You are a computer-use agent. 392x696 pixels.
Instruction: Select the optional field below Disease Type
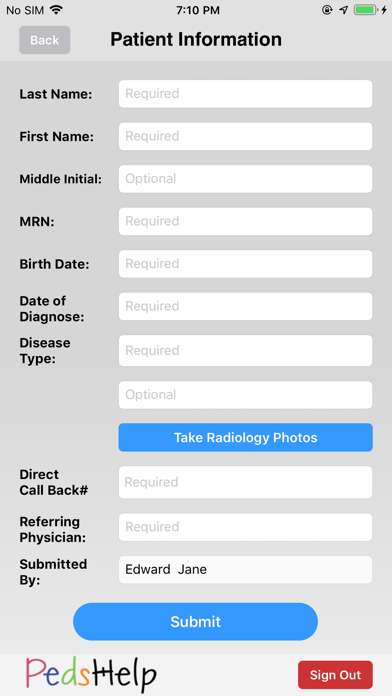245,395
